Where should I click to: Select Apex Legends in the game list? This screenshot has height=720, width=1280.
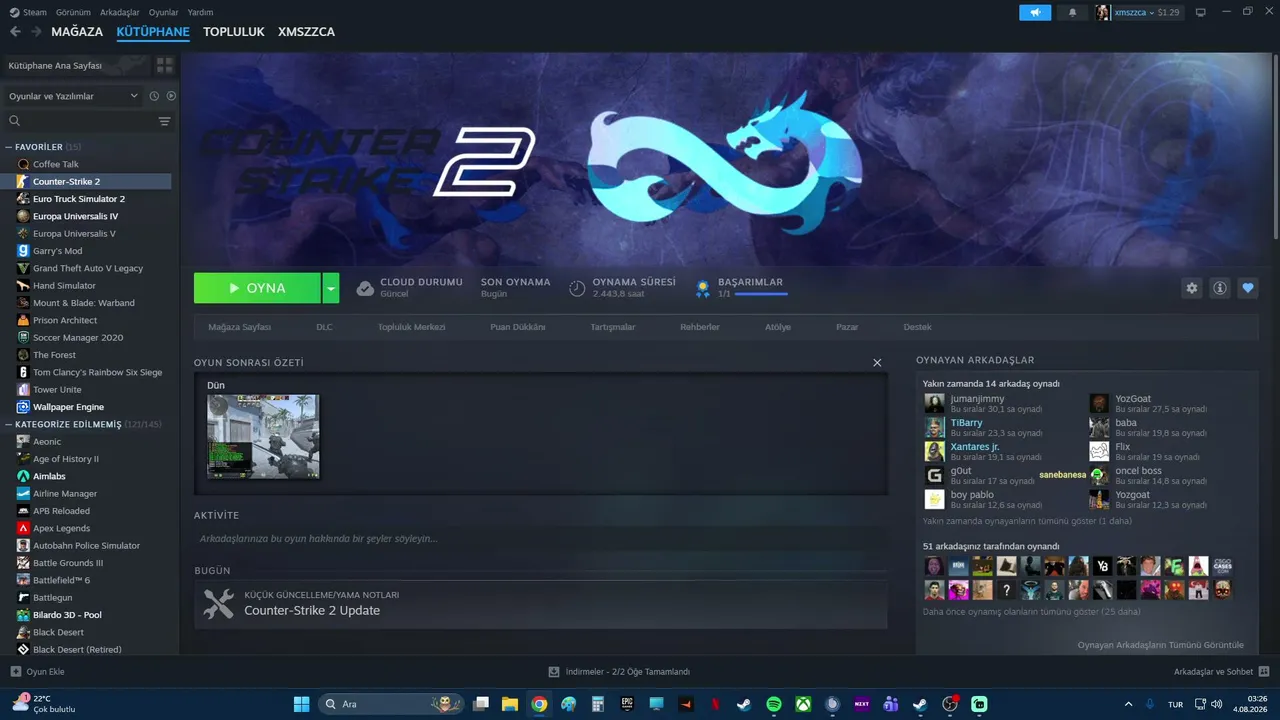(x=61, y=528)
